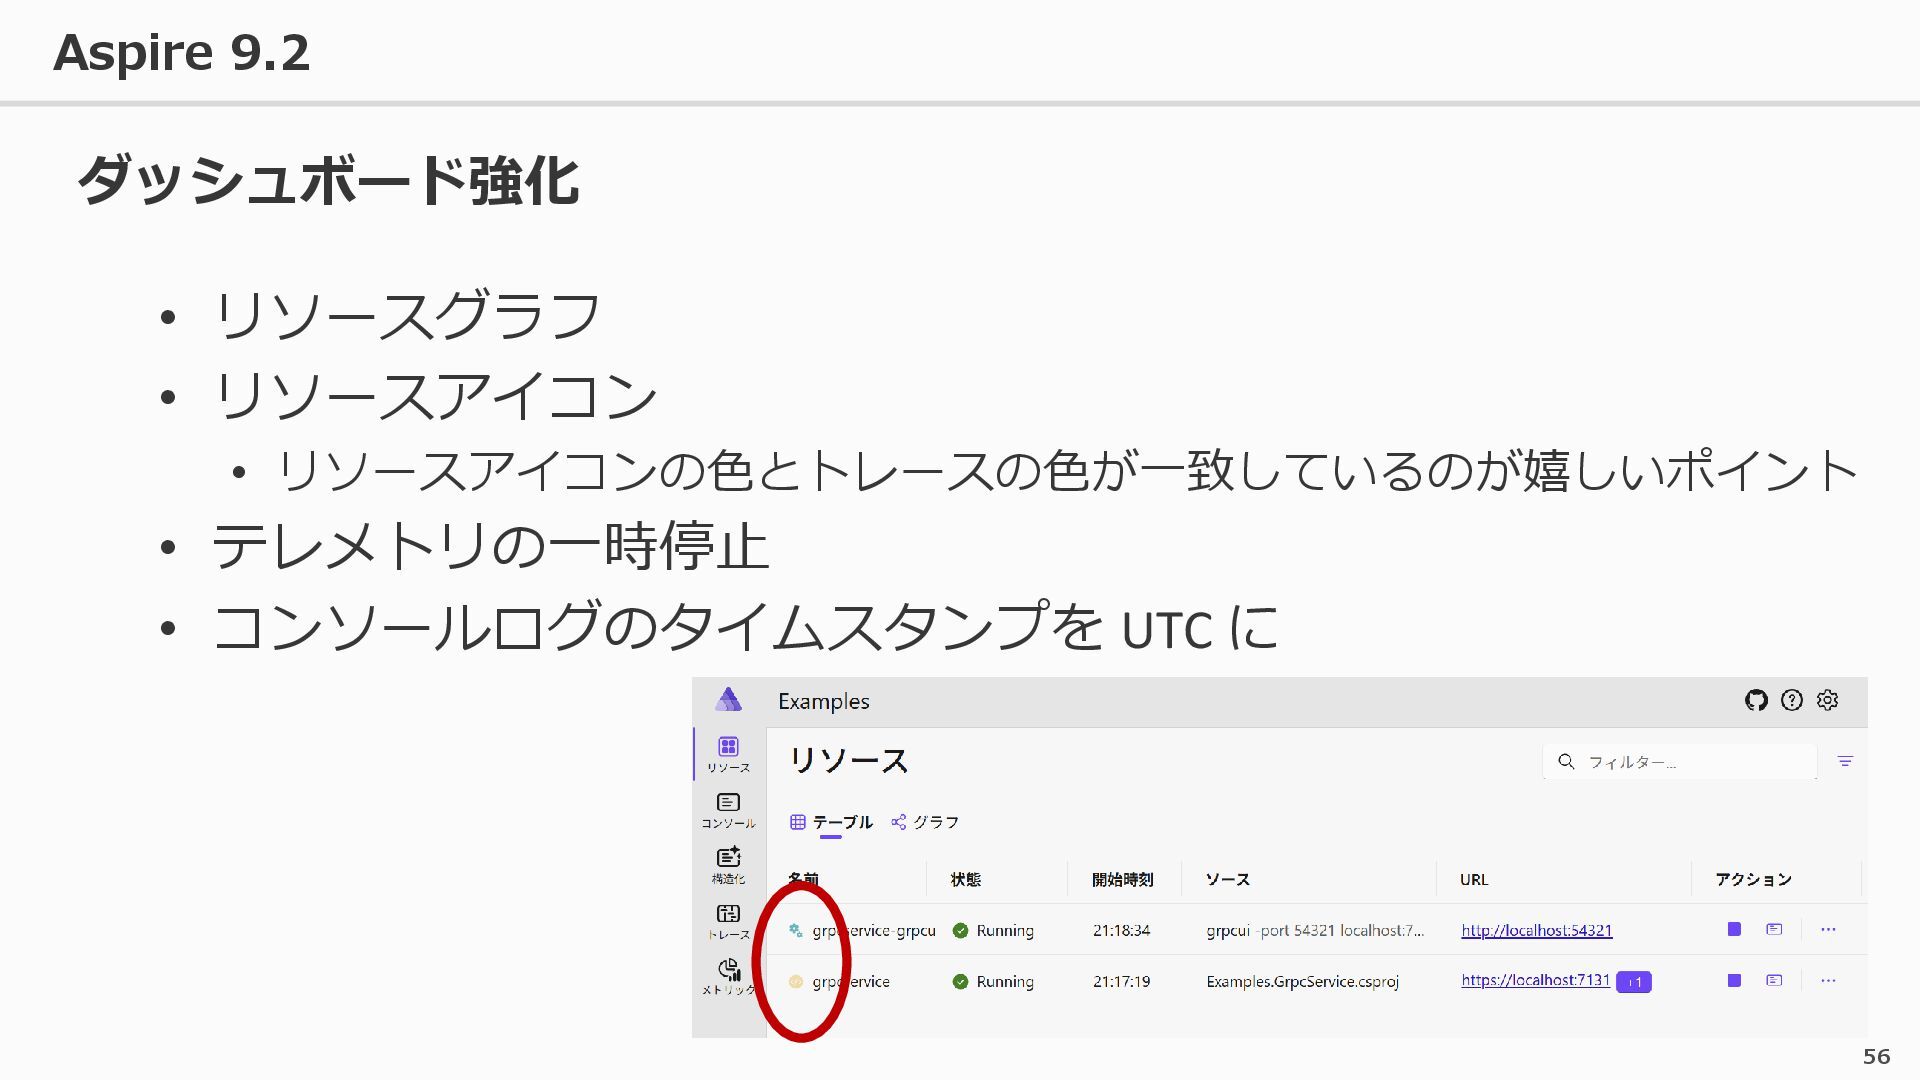
Task: Stop the grpcservice-grpcui resource
Action: 1734,929
